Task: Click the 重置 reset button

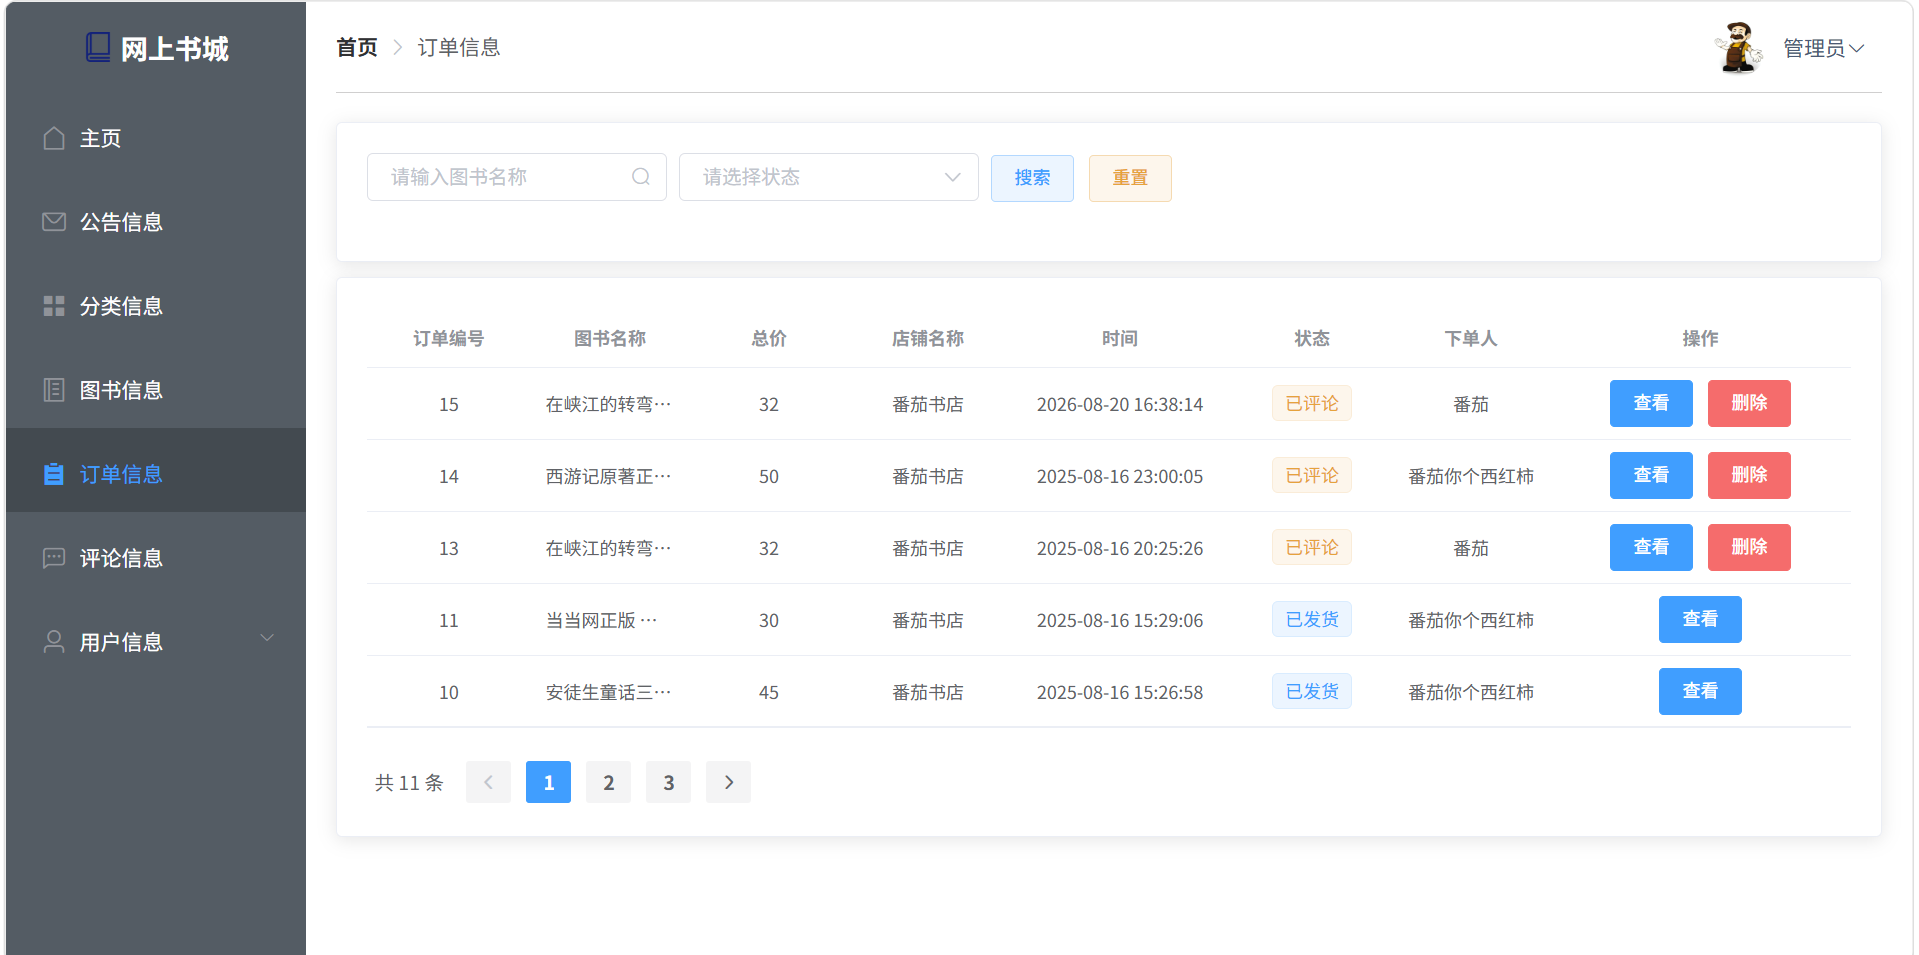Action: pos(1130,178)
